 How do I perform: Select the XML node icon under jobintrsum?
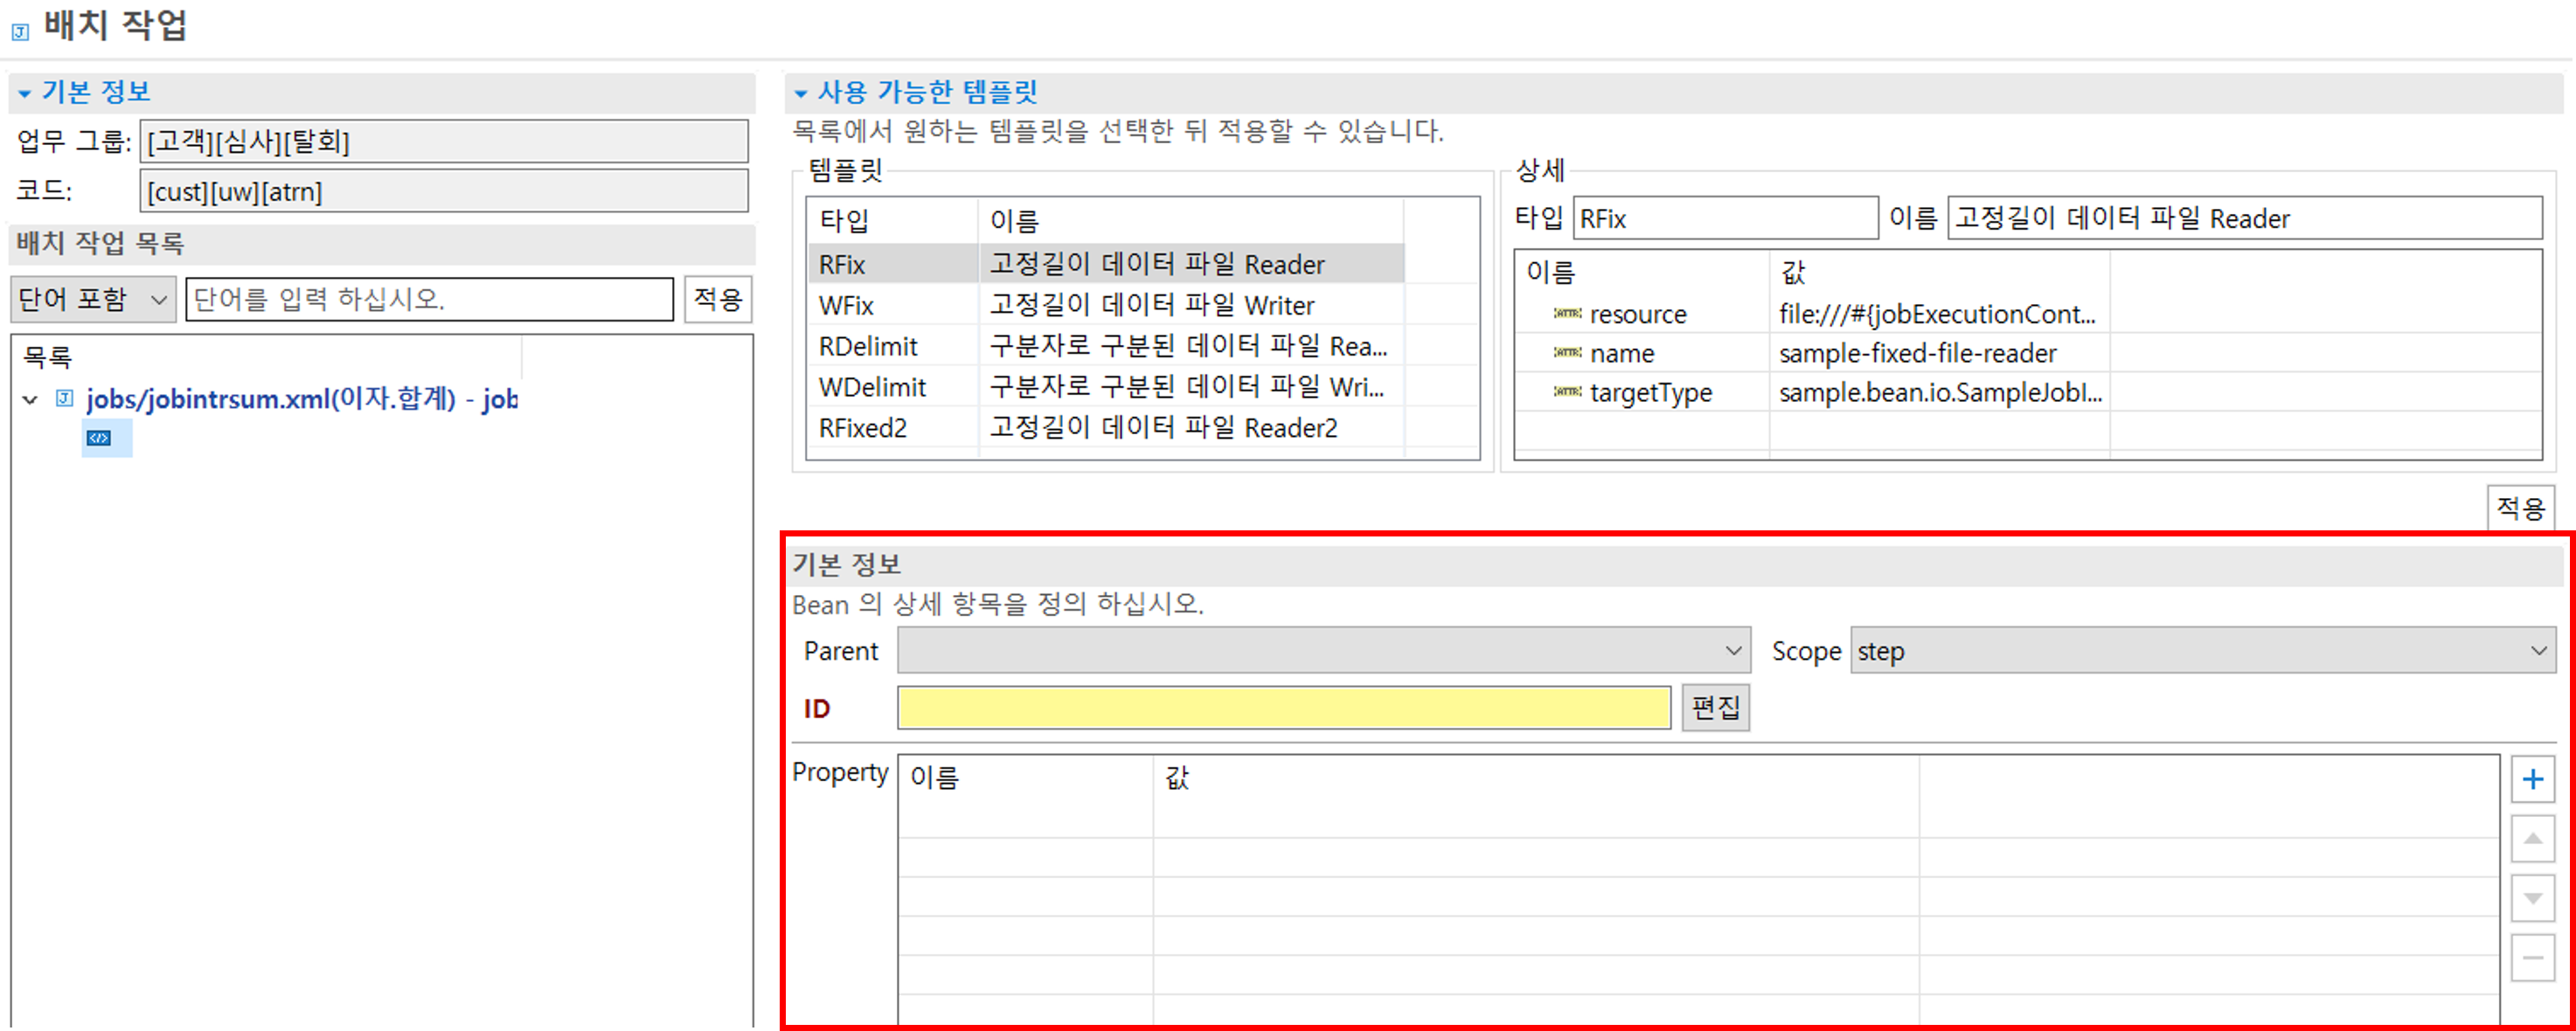tap(98, 438)
